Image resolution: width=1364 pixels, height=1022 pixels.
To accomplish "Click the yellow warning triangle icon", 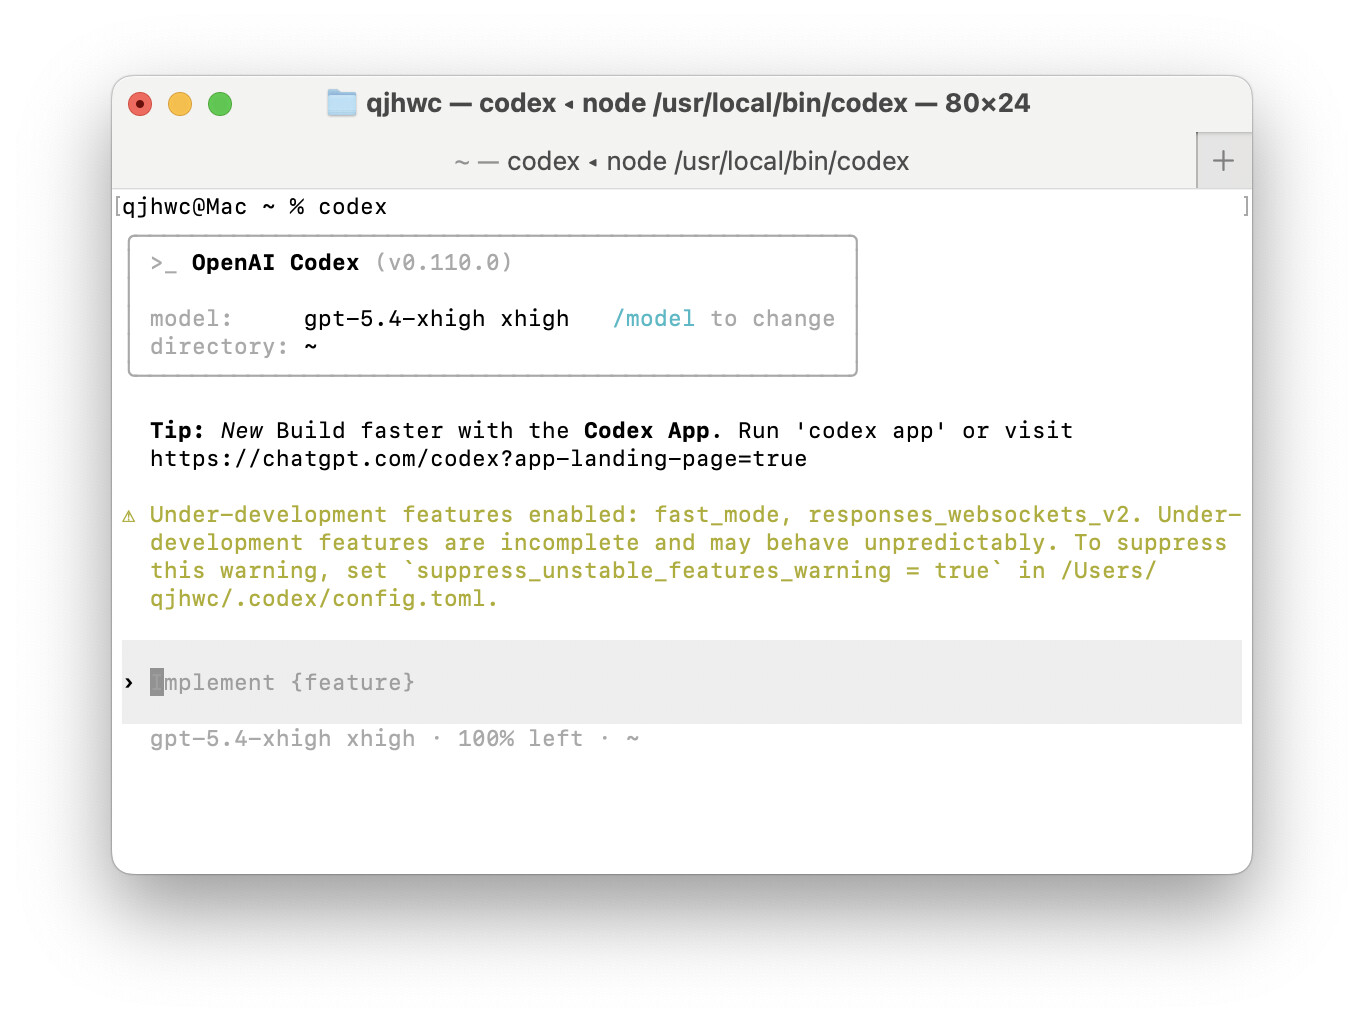I will click(x=129, y=516).
